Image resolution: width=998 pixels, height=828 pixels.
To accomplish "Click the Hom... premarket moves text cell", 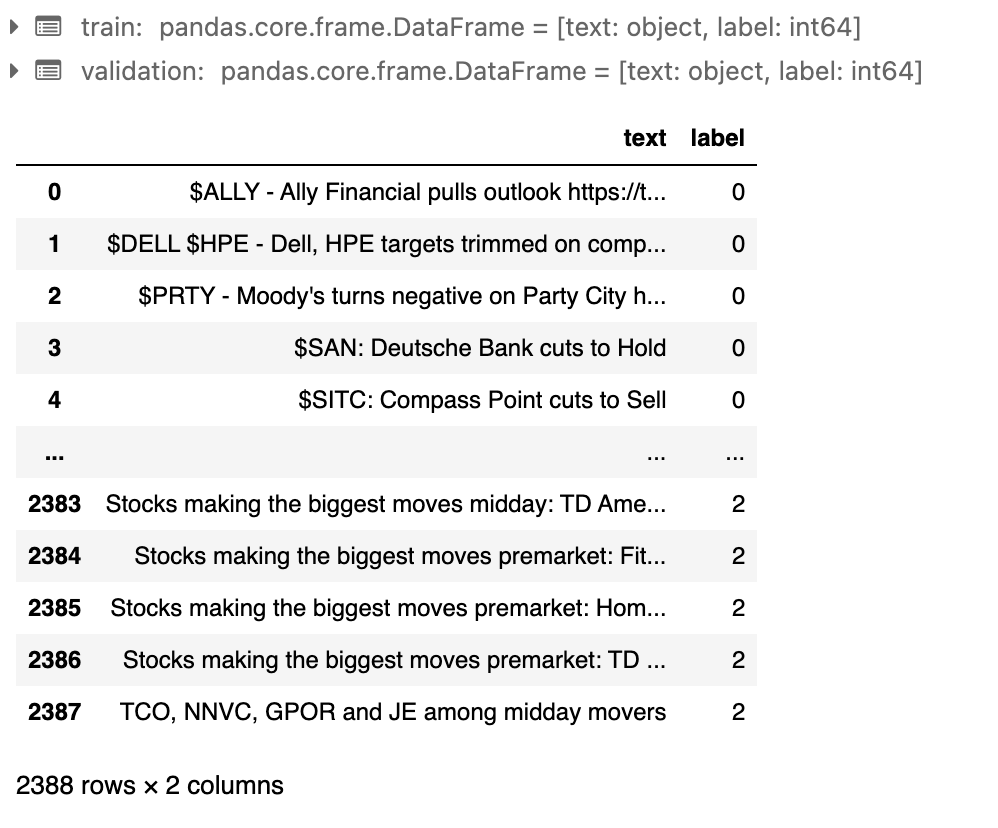I will pos(388,608).
